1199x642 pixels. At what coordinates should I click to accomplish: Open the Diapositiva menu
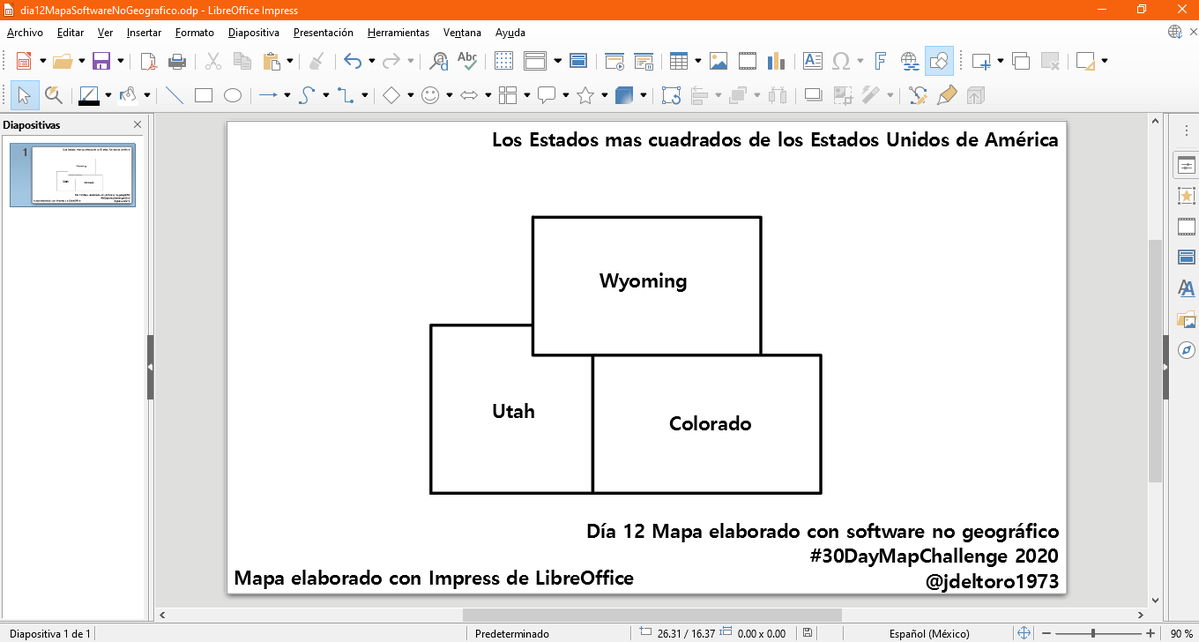coord(253,32)
